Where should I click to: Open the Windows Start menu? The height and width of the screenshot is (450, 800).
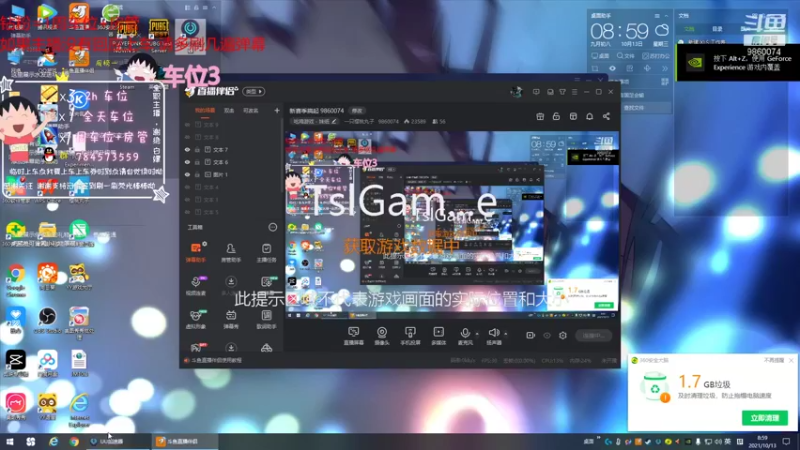[9, 441]
